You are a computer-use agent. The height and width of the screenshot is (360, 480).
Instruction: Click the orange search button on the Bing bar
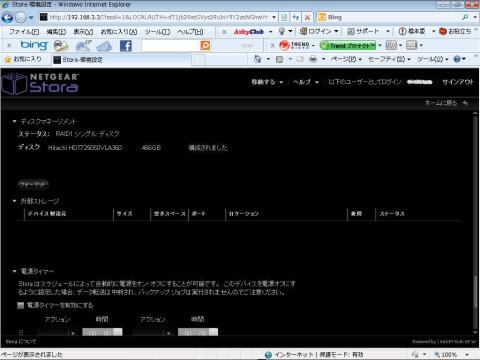tap(205, 46)
